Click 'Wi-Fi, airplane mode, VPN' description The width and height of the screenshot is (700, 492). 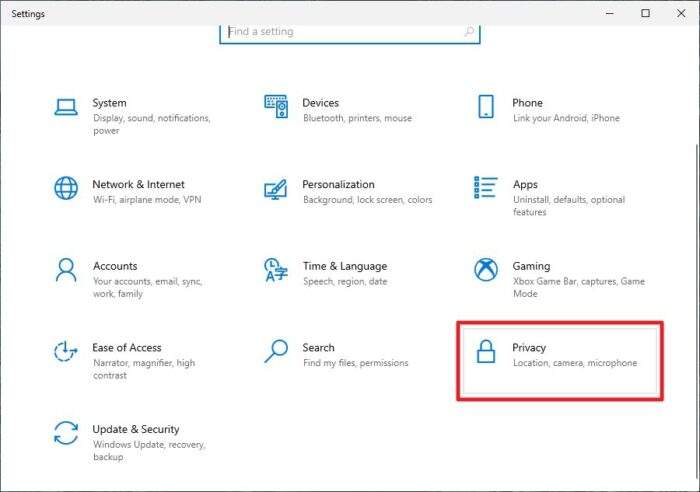147,200
